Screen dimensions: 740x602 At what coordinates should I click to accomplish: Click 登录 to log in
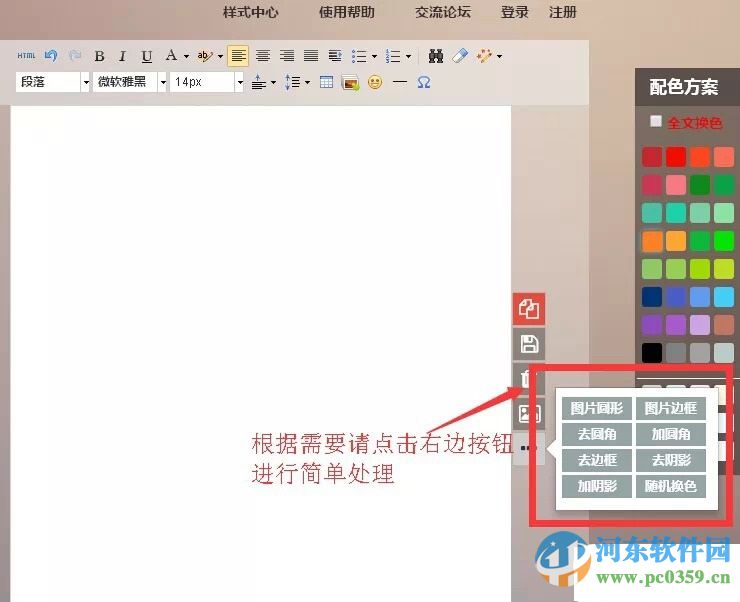click(x=514, y=12)
